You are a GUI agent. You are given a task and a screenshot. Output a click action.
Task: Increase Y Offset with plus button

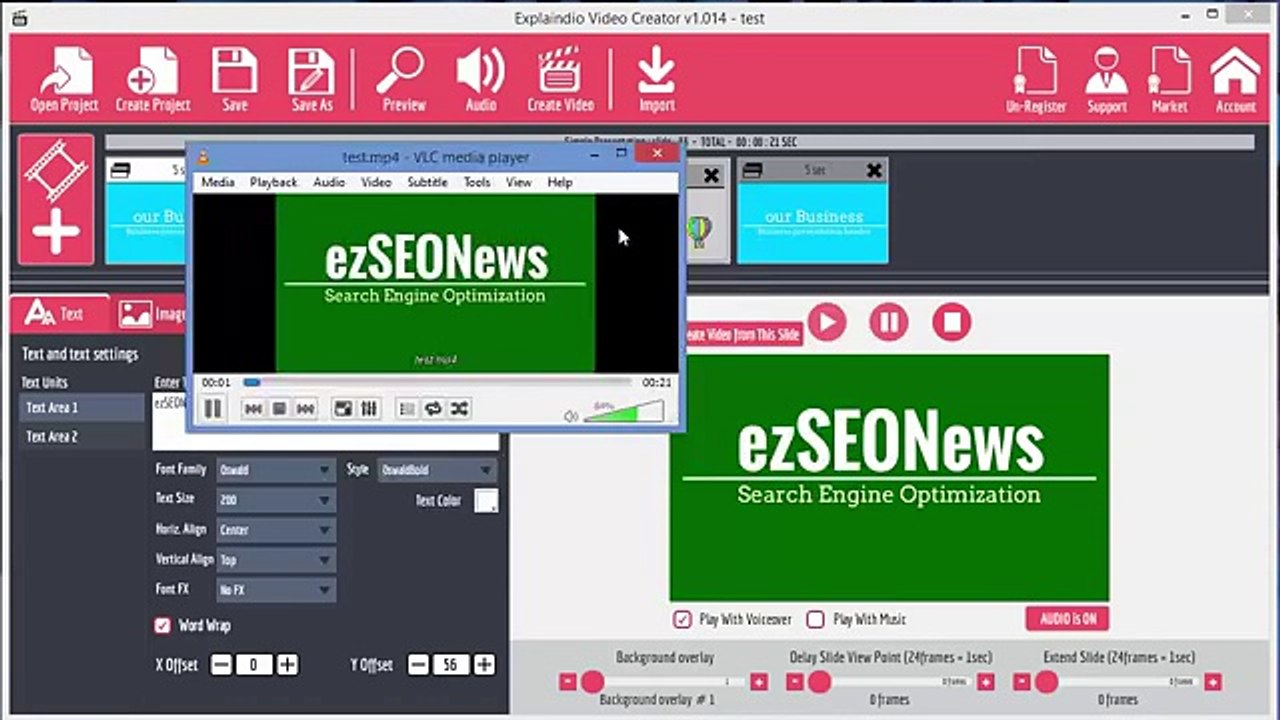pos(484,665)
